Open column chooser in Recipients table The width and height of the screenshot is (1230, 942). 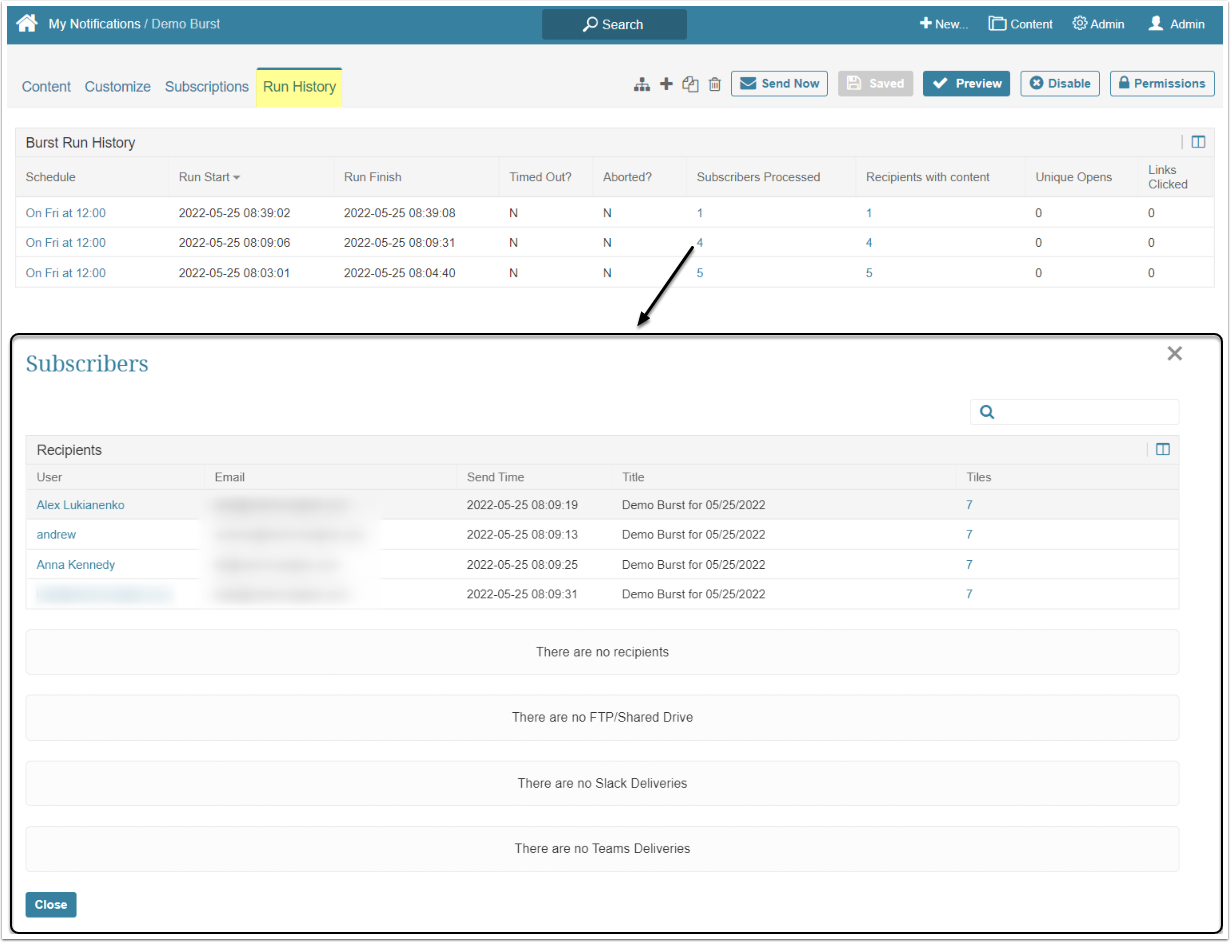pos(1162,450)
